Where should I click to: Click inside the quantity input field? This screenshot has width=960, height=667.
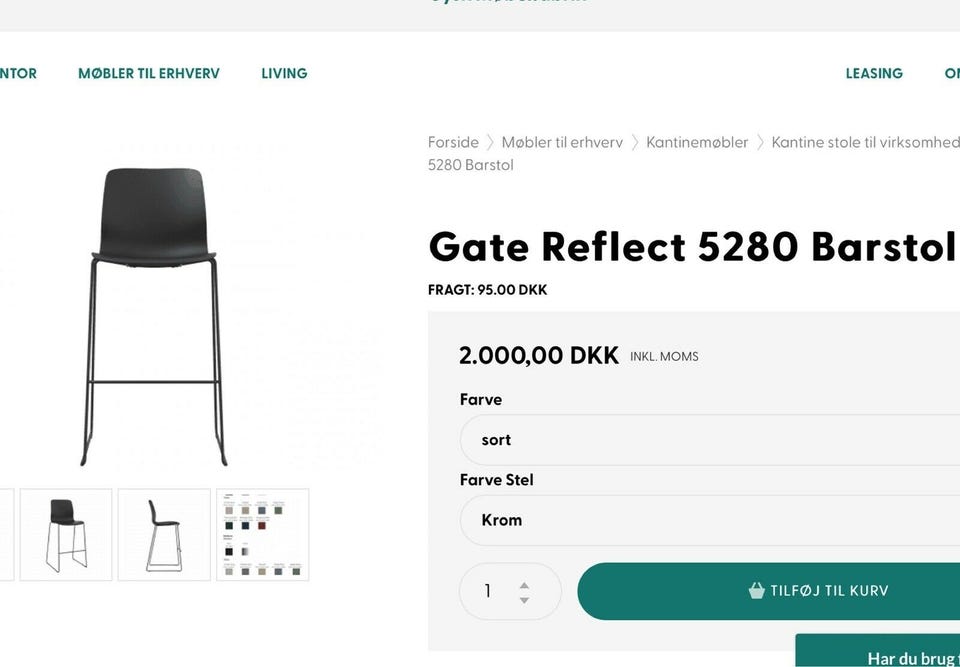click(490, 591)
